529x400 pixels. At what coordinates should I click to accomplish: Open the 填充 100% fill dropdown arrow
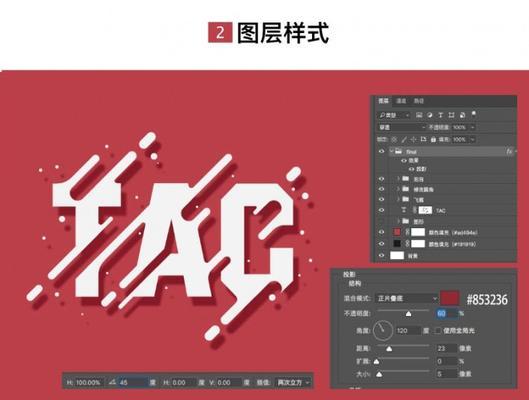[x=472, y=139]
